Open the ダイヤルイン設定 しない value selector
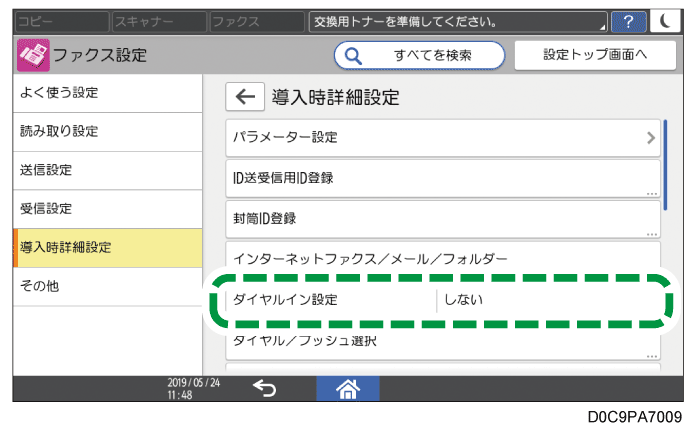The width and height of the screenshot is (691, 427). point(545,300)
